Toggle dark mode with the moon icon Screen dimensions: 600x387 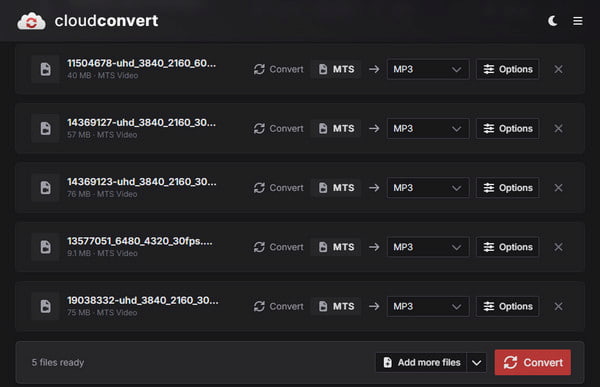(553, 21)
